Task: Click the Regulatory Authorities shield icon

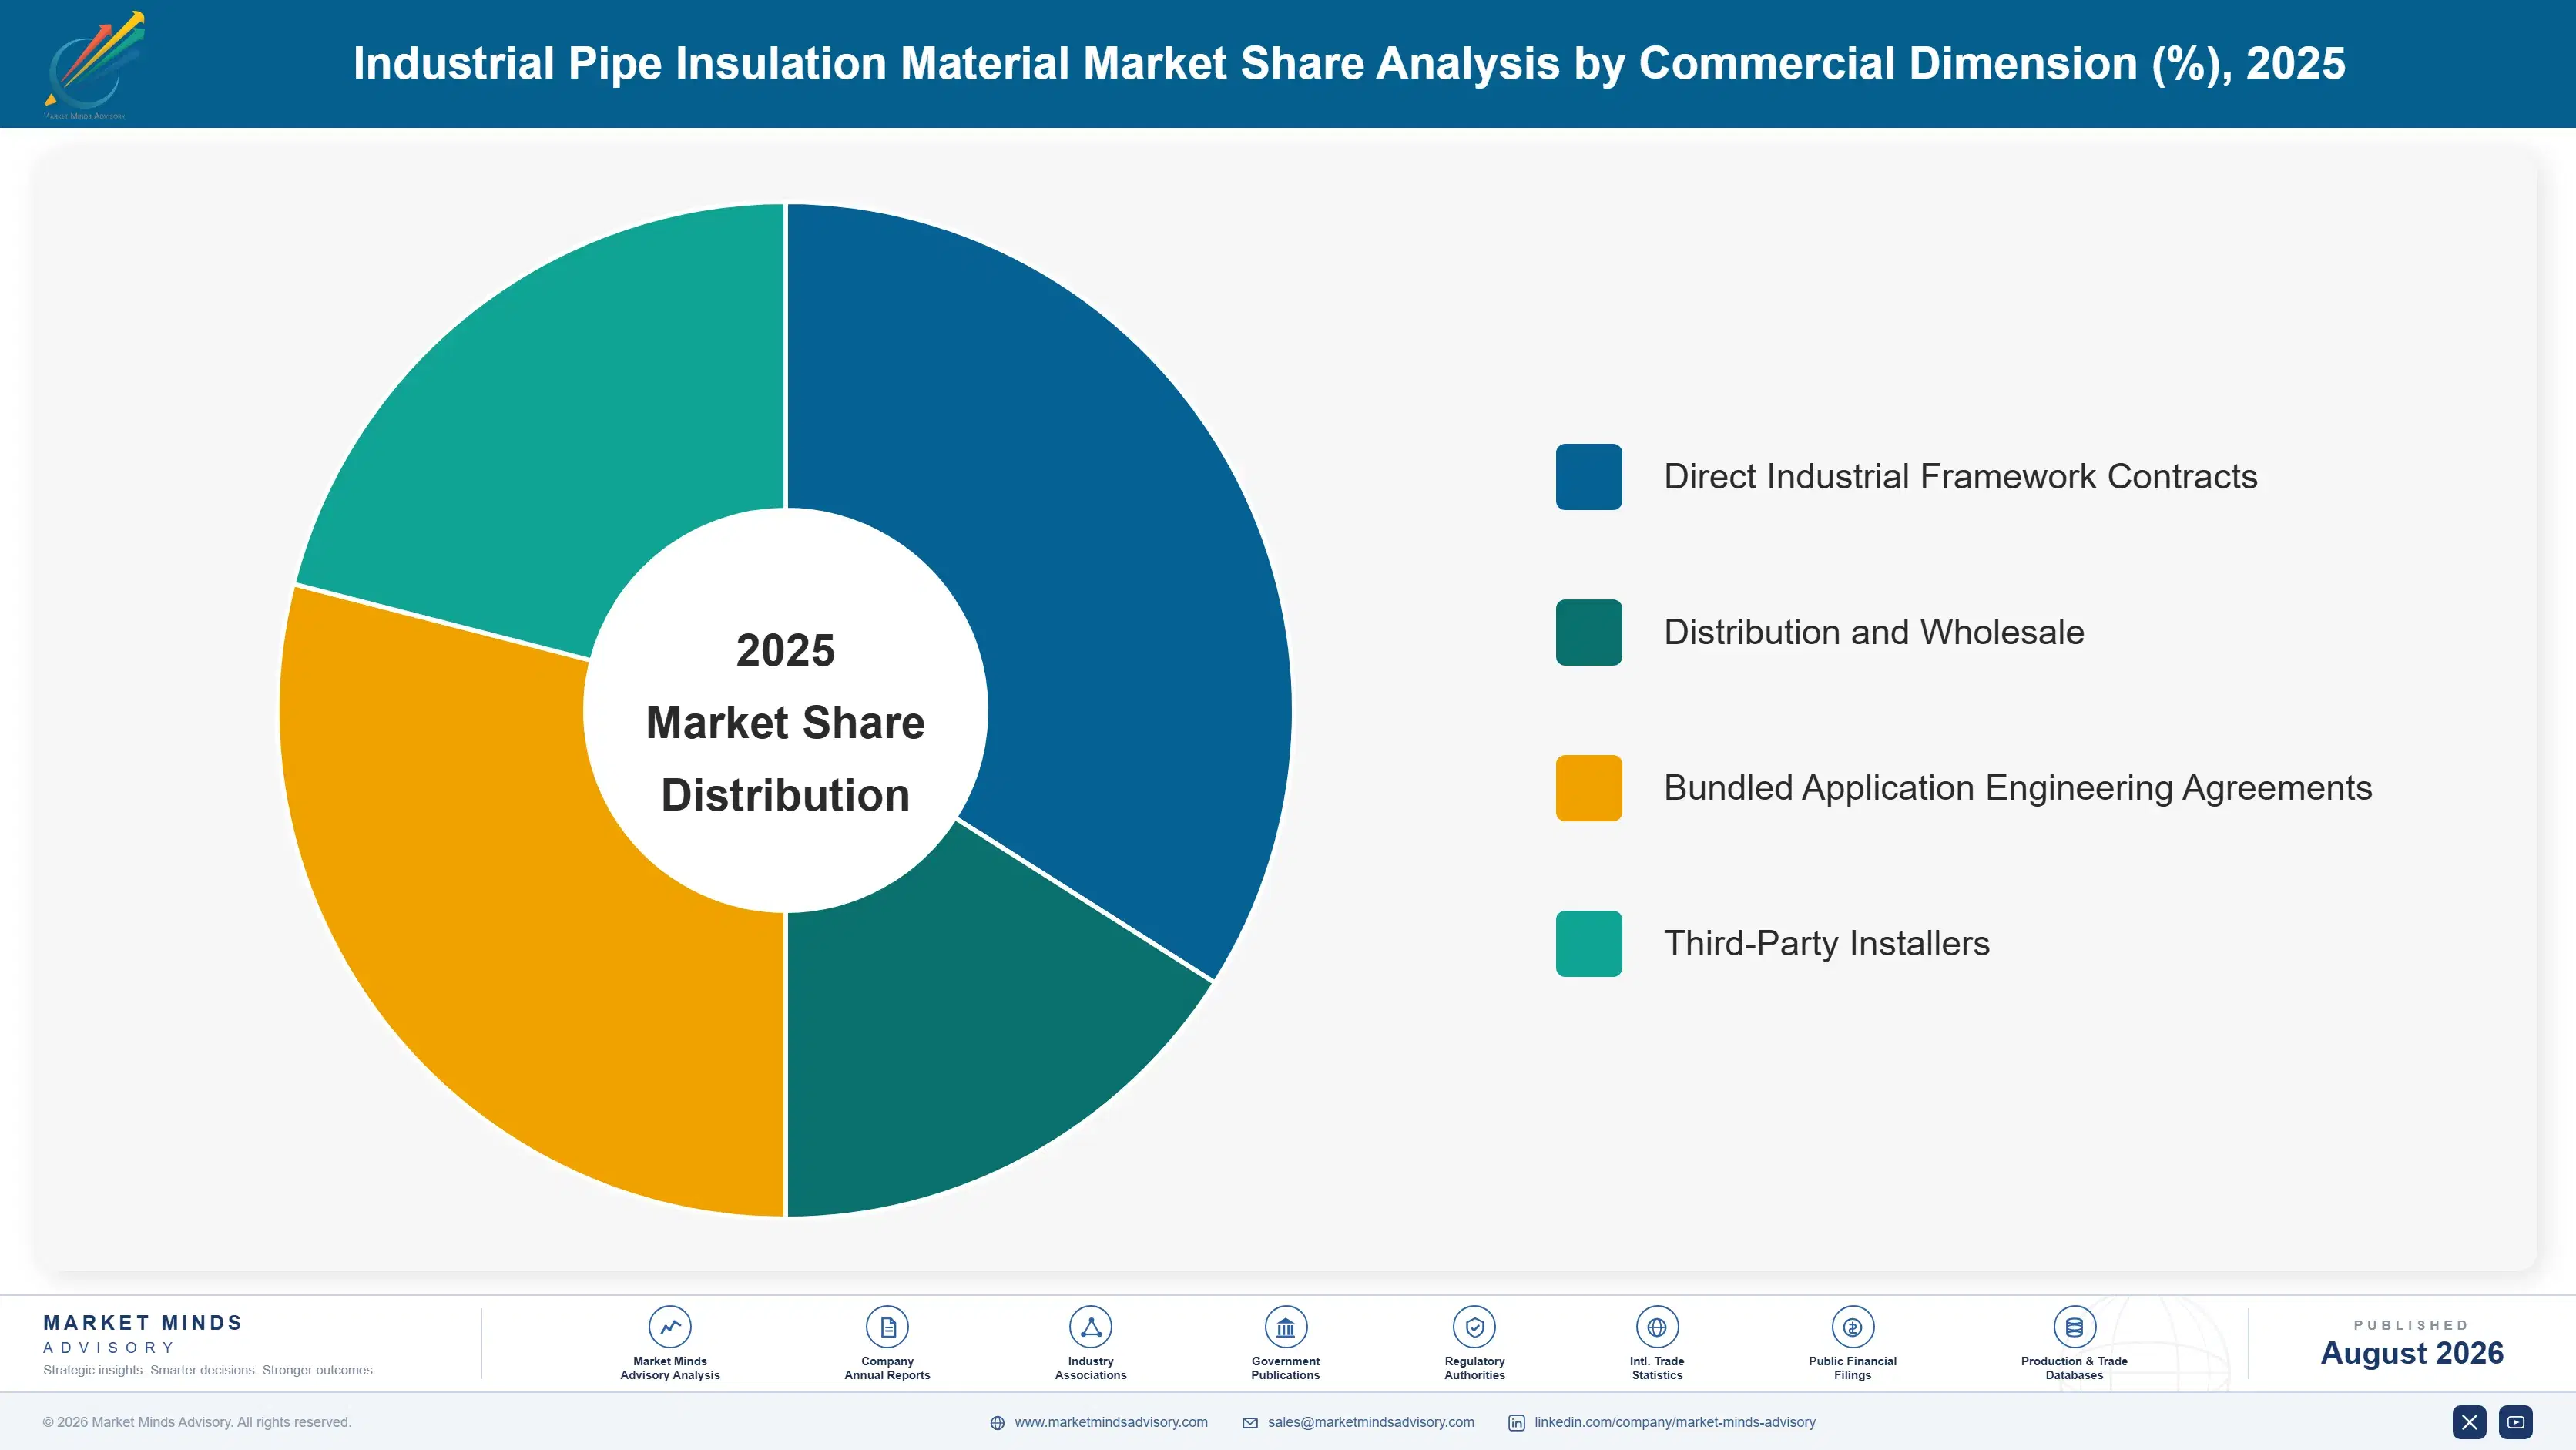Action: [1475, 1327]
